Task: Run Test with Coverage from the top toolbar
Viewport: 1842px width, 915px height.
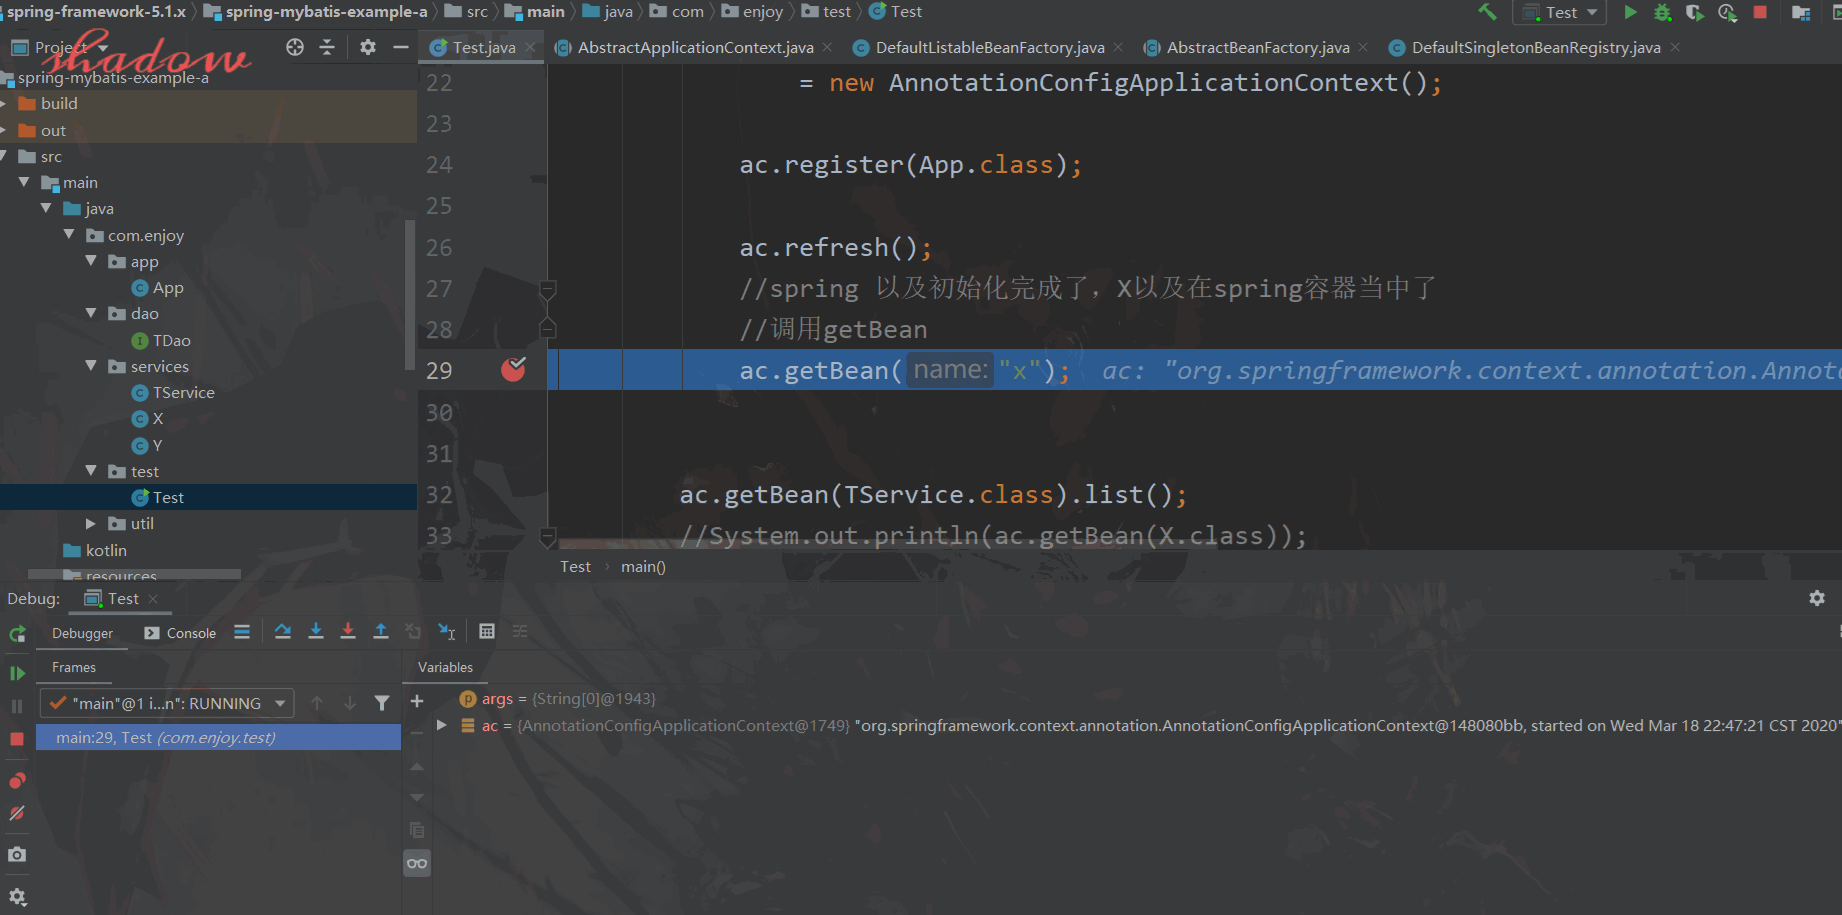Action: coord(1694,12)
